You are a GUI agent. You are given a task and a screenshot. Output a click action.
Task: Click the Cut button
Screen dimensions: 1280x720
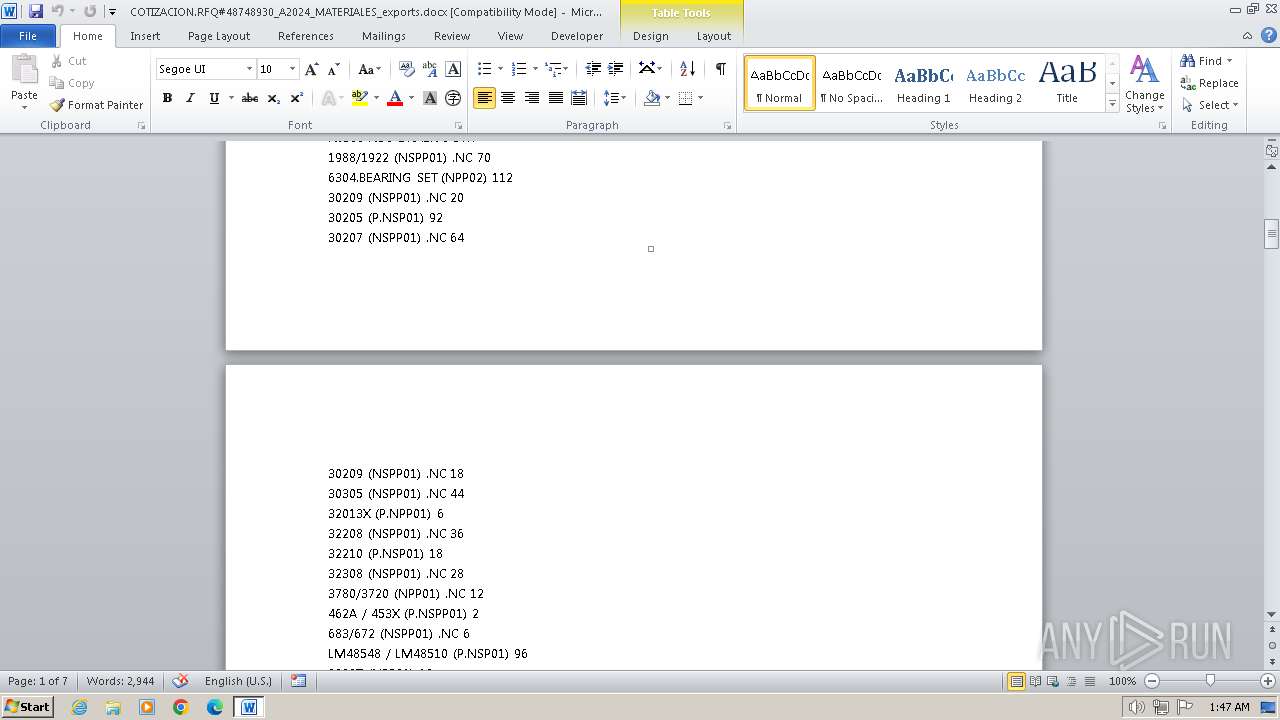point(69,61)
